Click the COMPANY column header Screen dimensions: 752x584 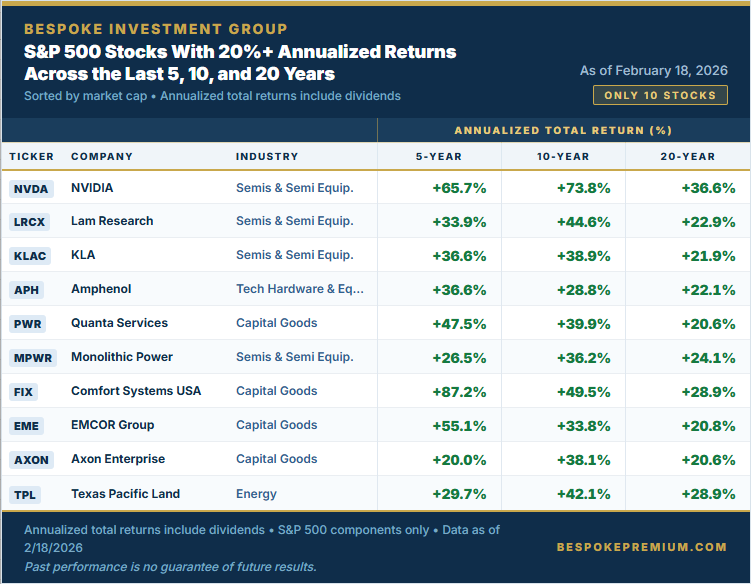102,156
